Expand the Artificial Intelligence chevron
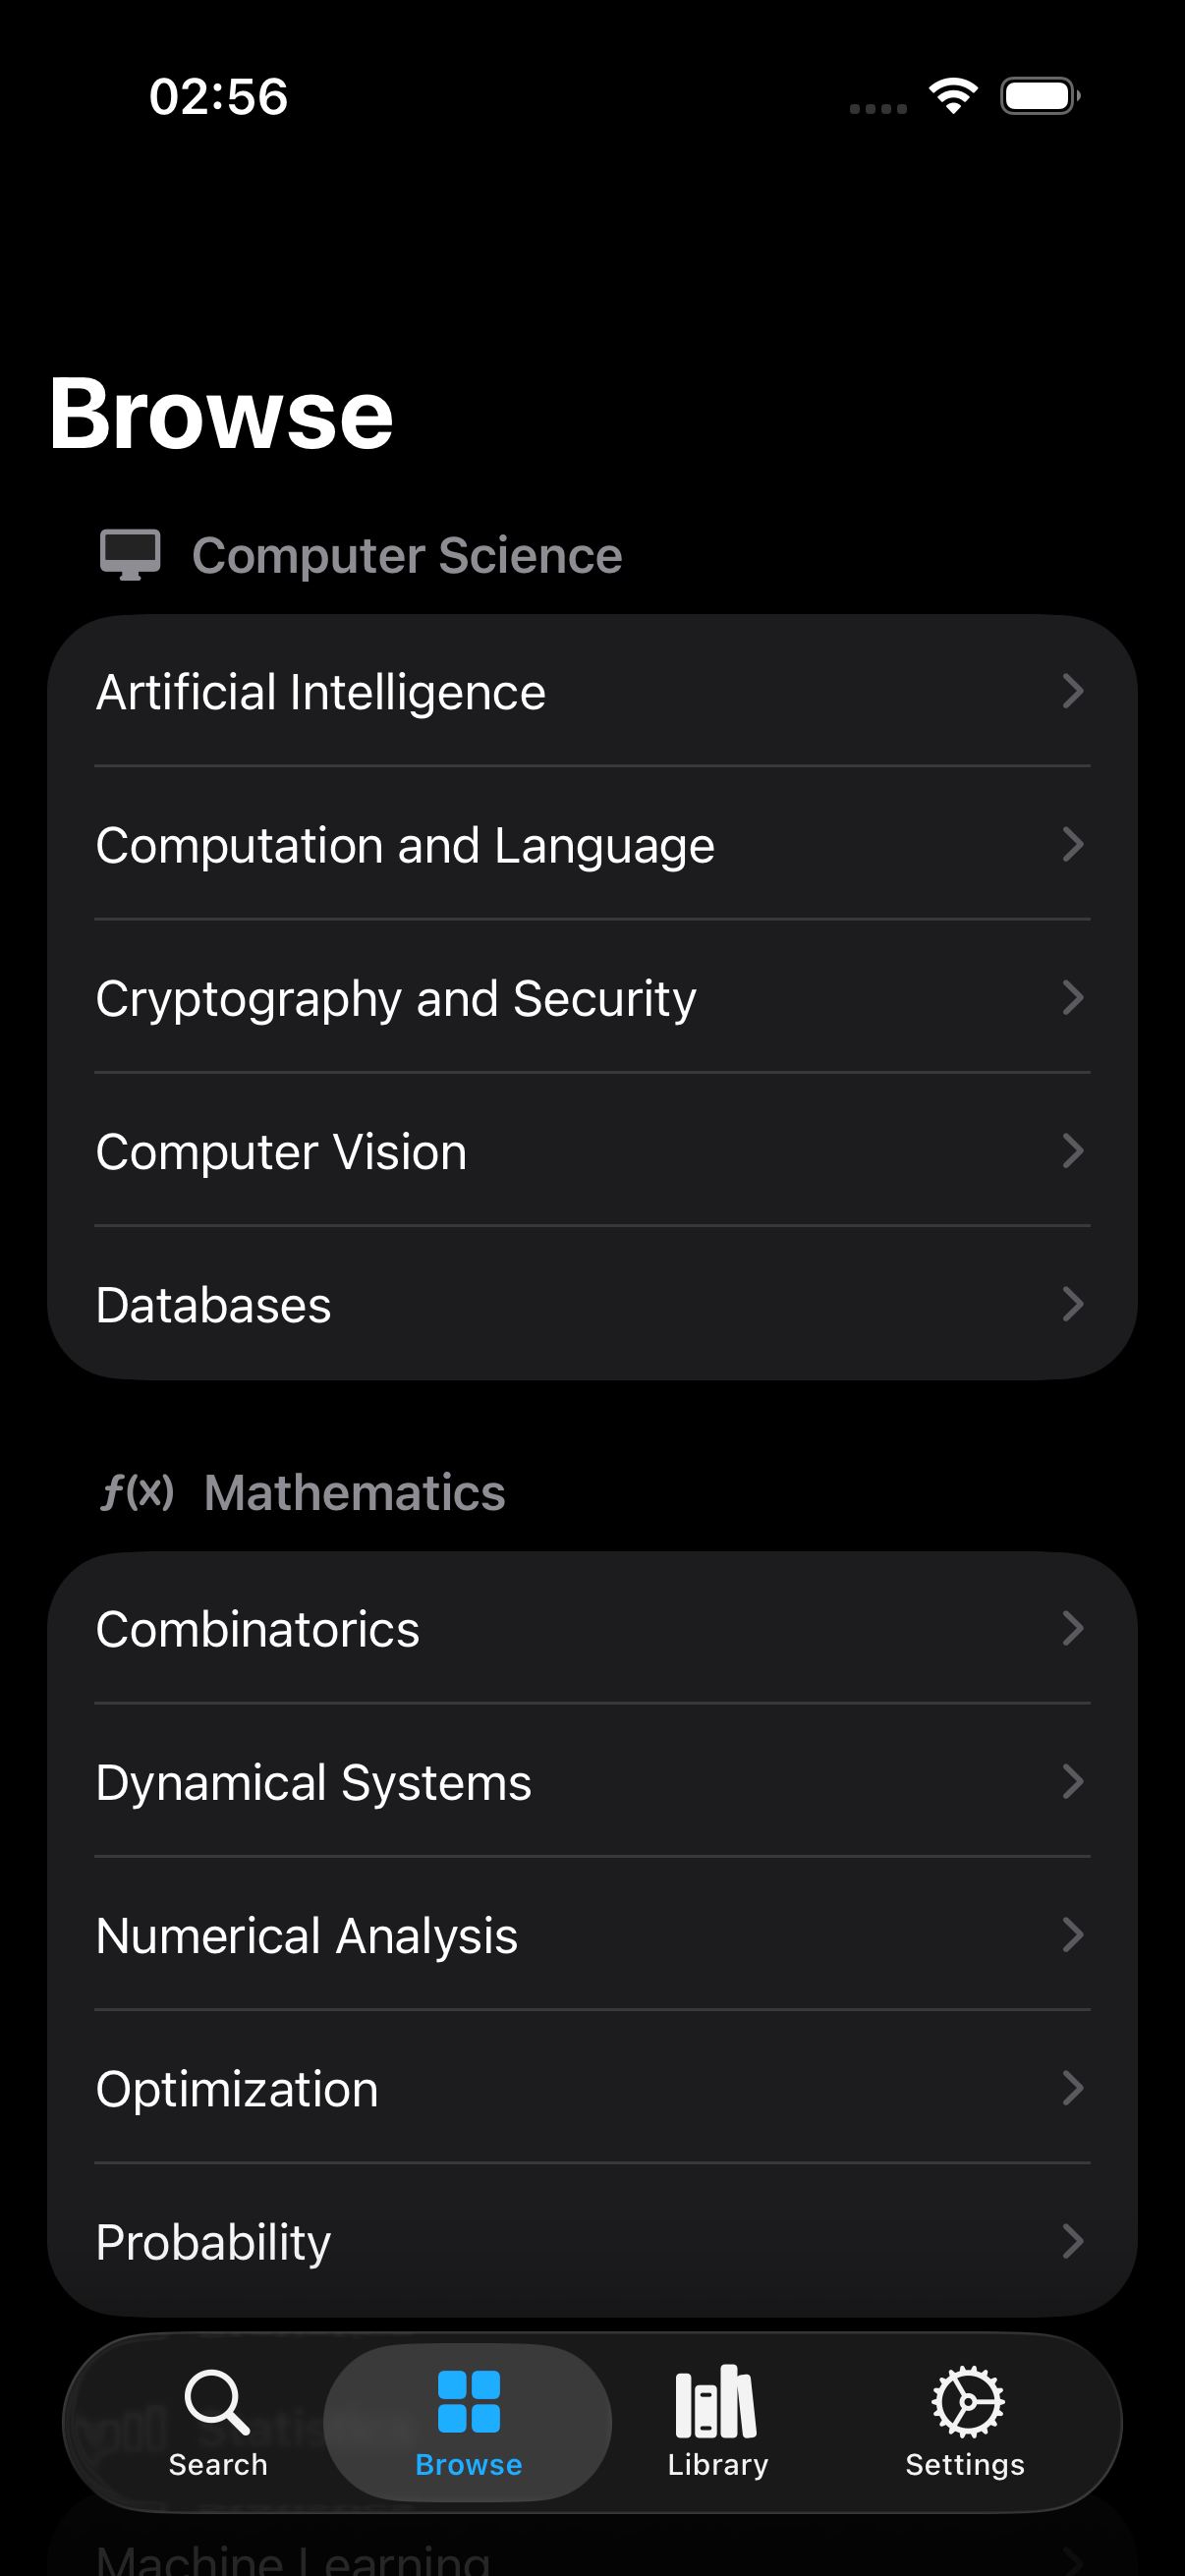This screenshot has width=1185, height=2576. pos(1072,691)
